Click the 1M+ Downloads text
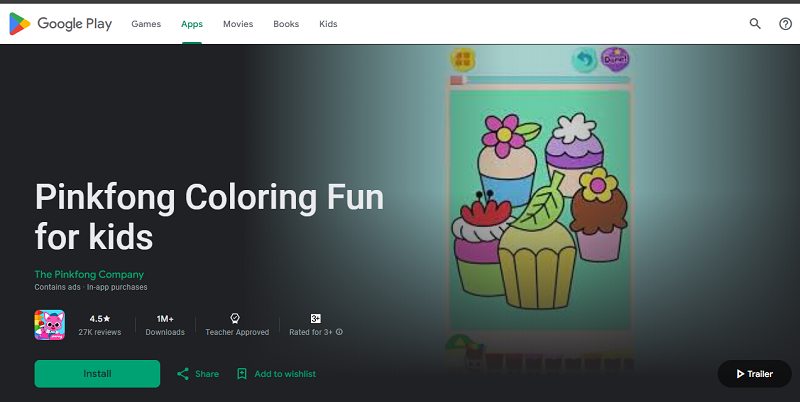 [x=165, y=325]
